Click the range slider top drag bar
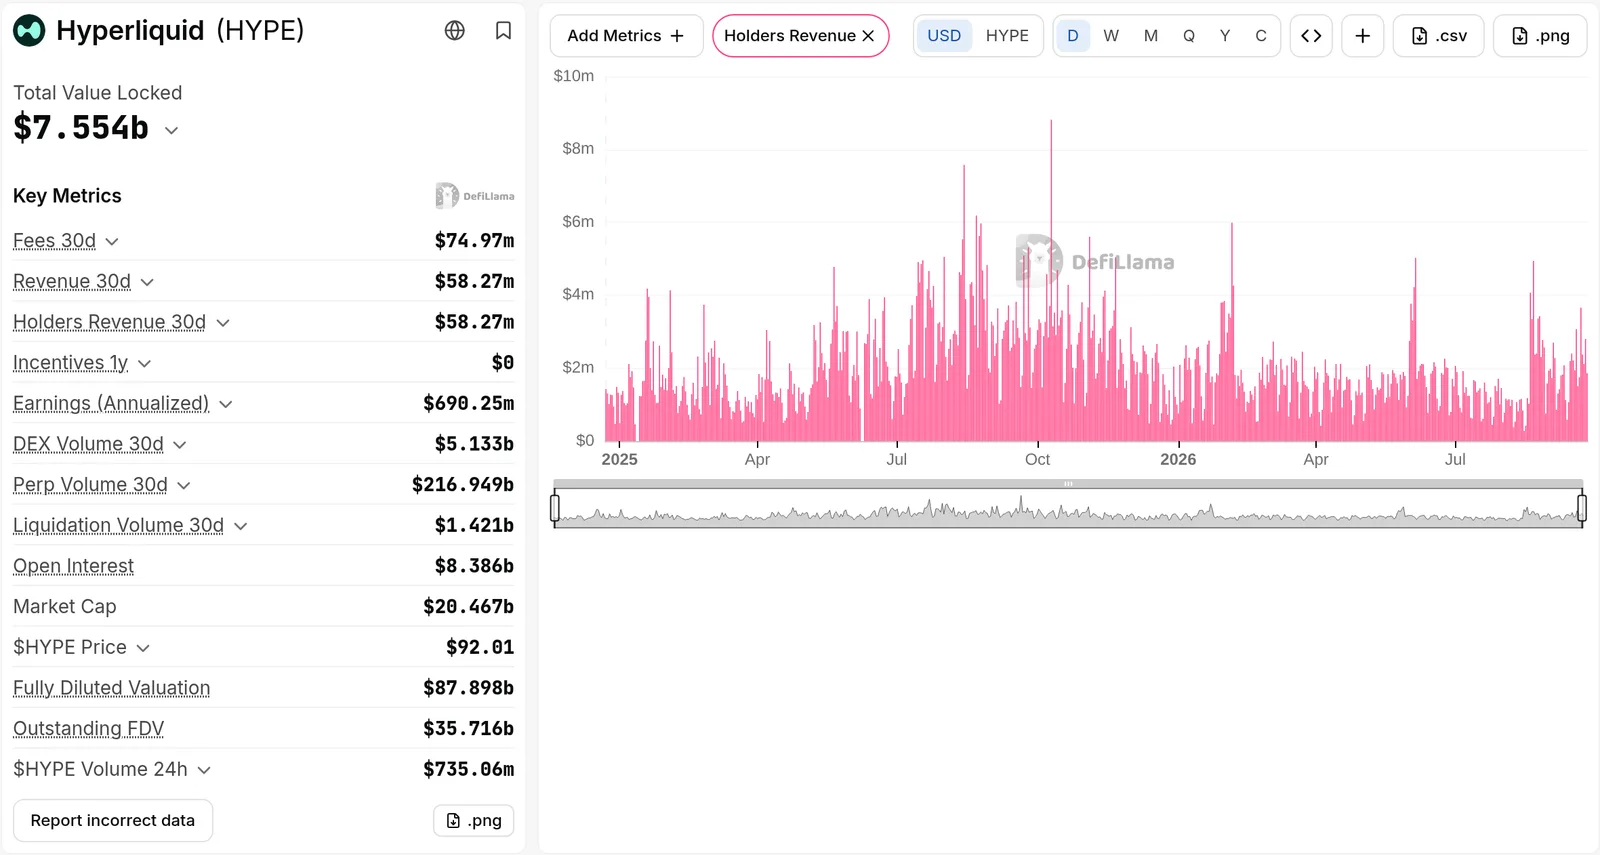 click(x=1068, y=484)
